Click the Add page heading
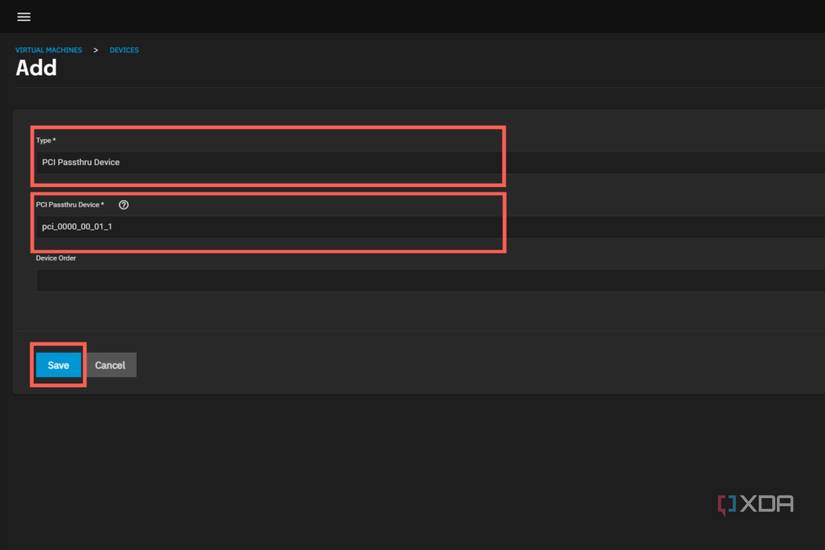Viewport: 825px width, 550px height. [x=36, y=68]
